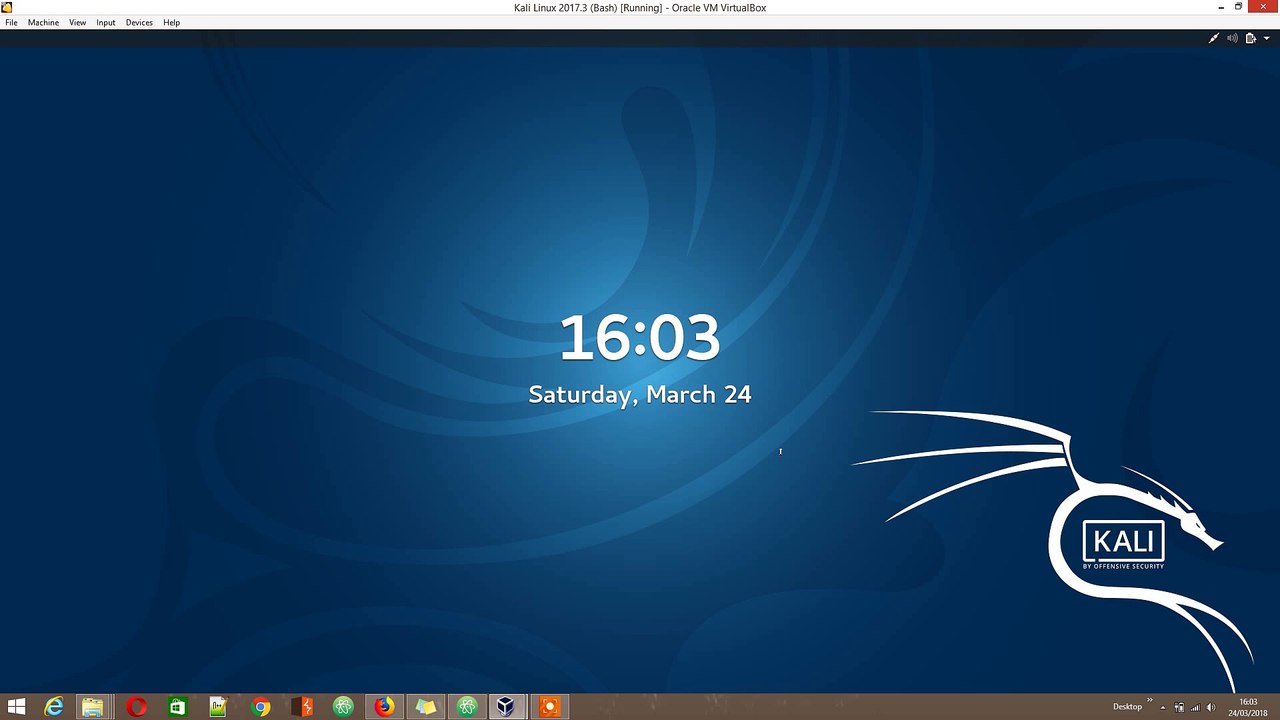
Task: Click the Kali top bar battery icon
Action: (x=1250, y=38)
